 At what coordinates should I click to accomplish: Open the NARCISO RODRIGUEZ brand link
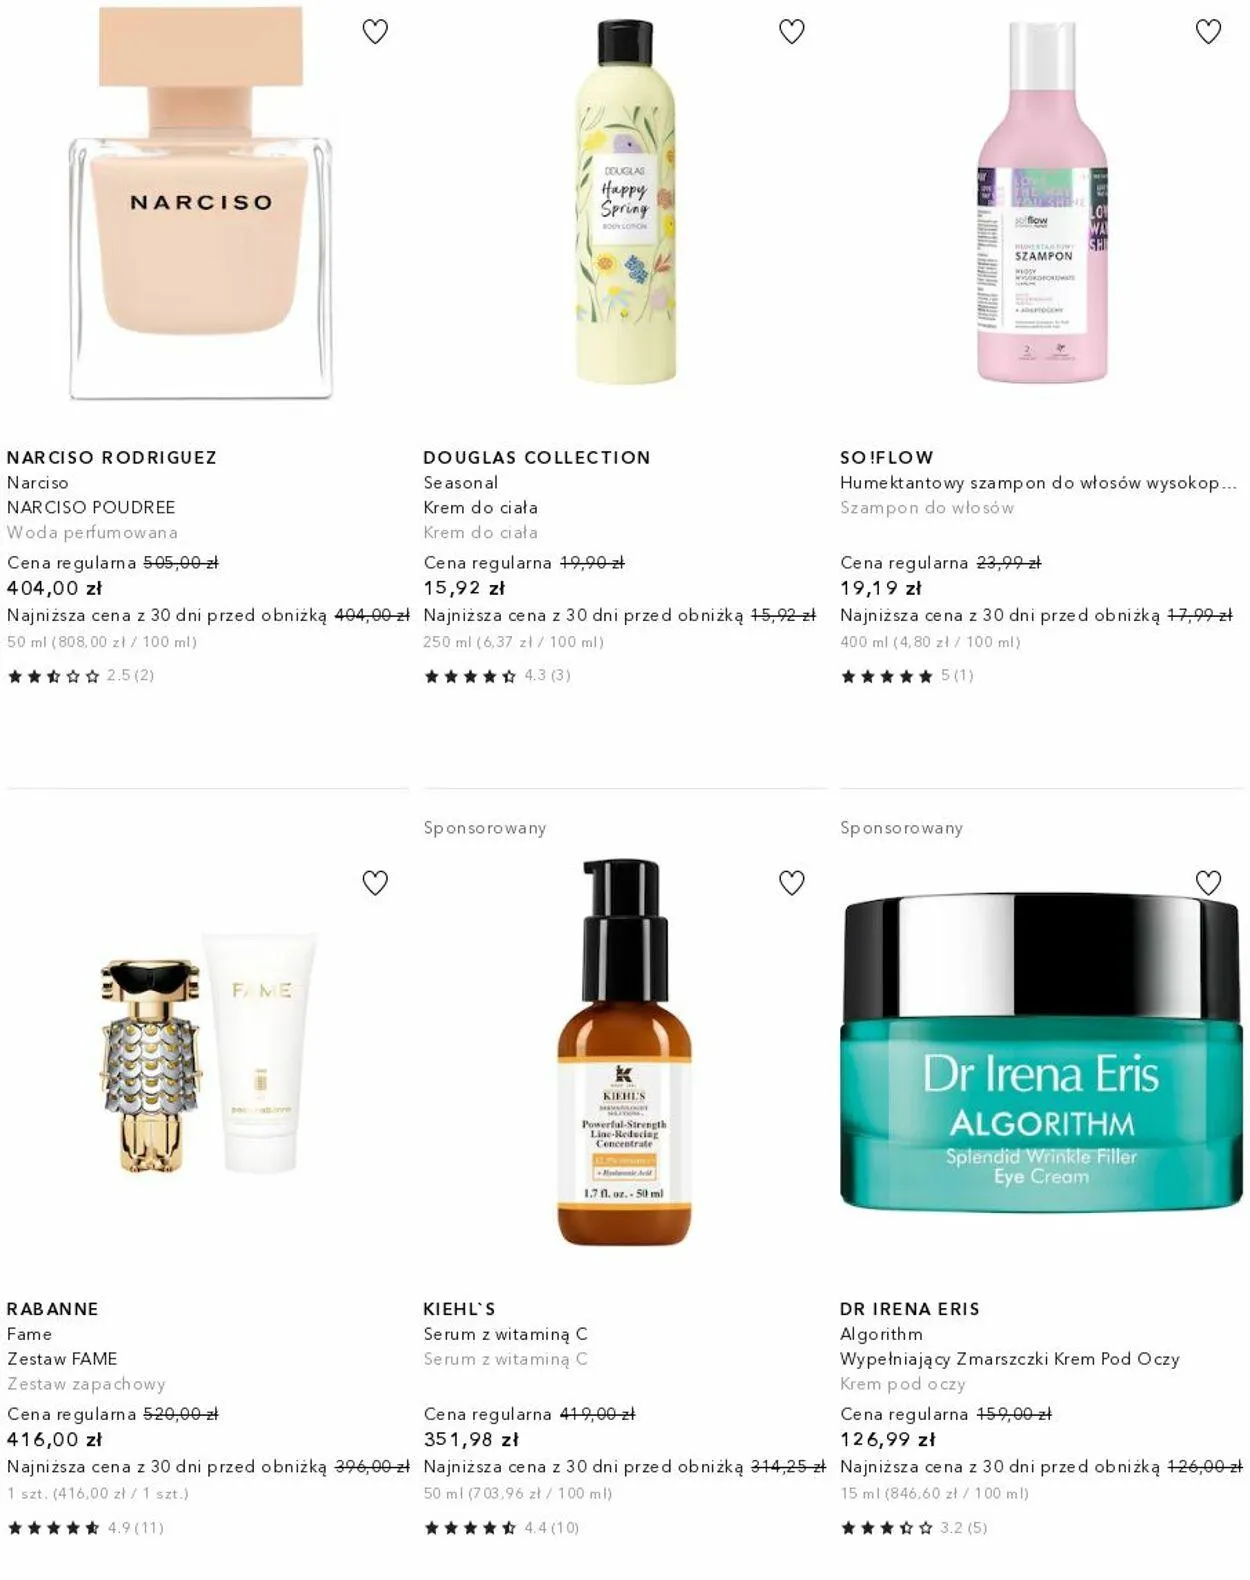tap(112, 457)
